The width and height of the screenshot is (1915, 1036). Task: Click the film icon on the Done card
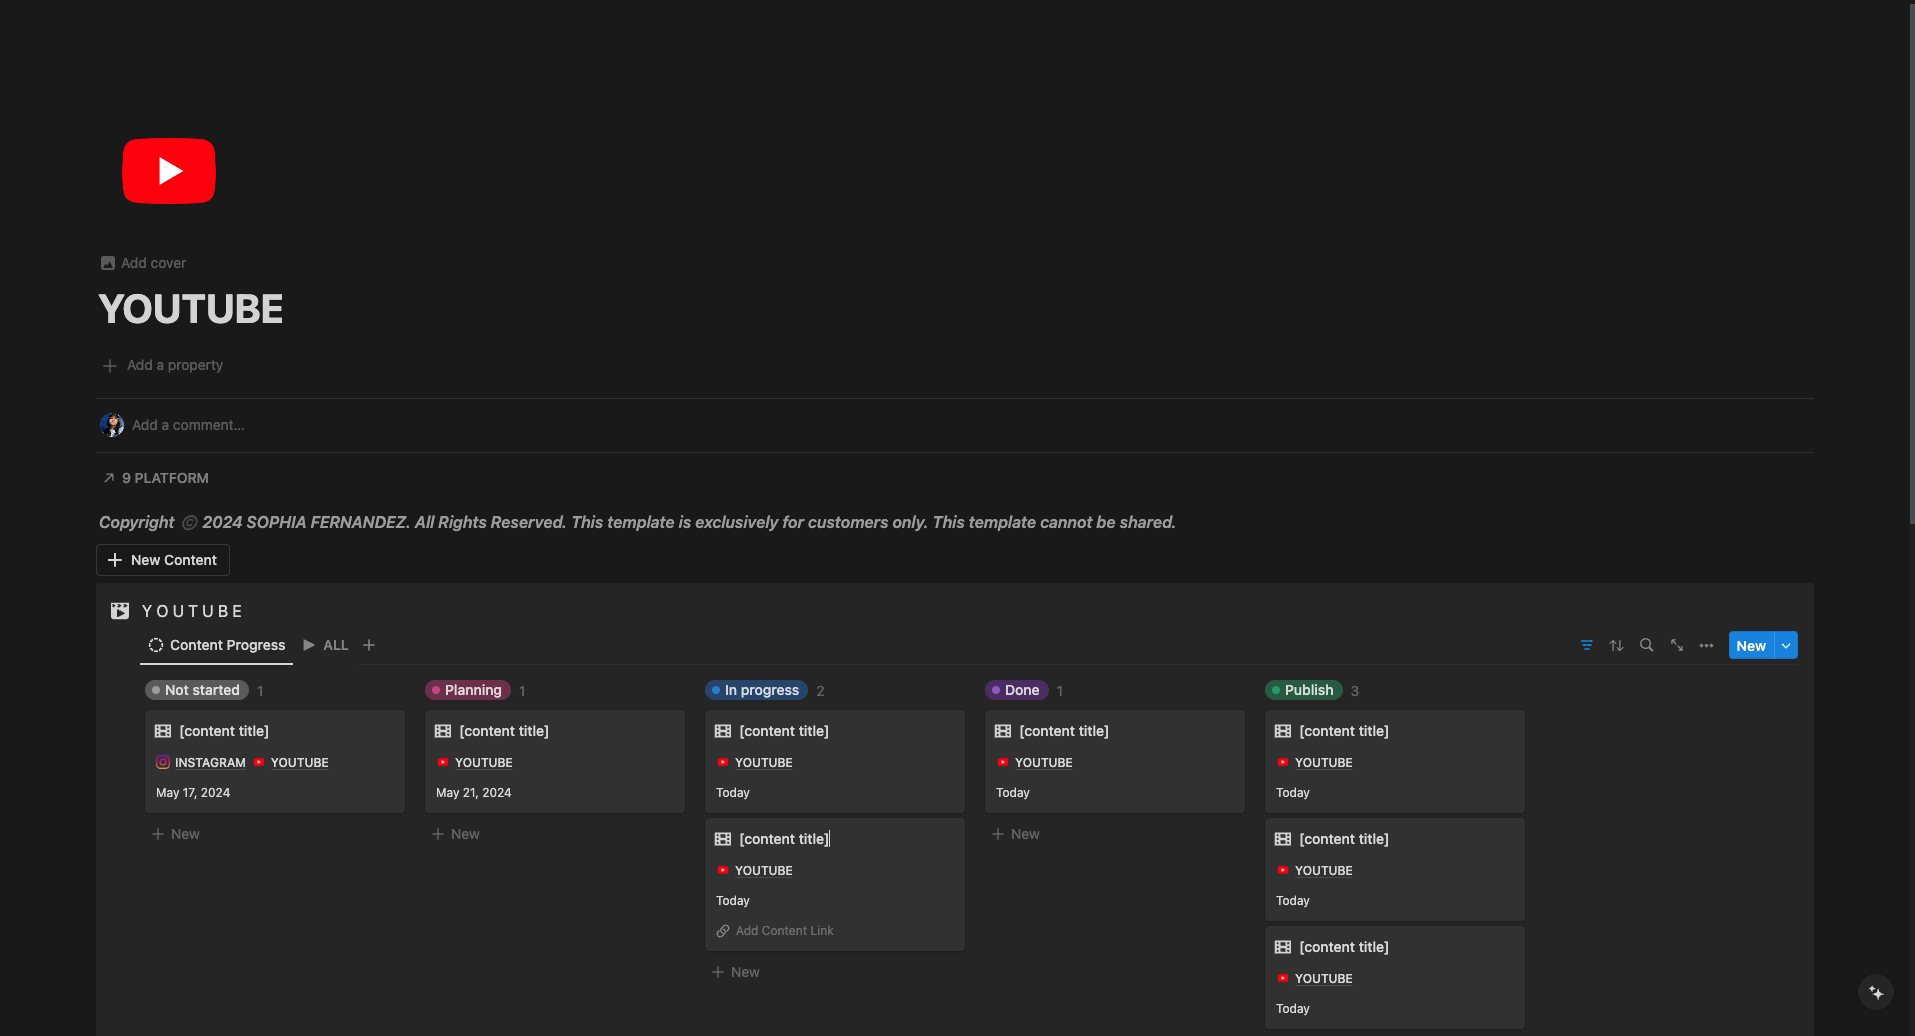click(1003, 731)
